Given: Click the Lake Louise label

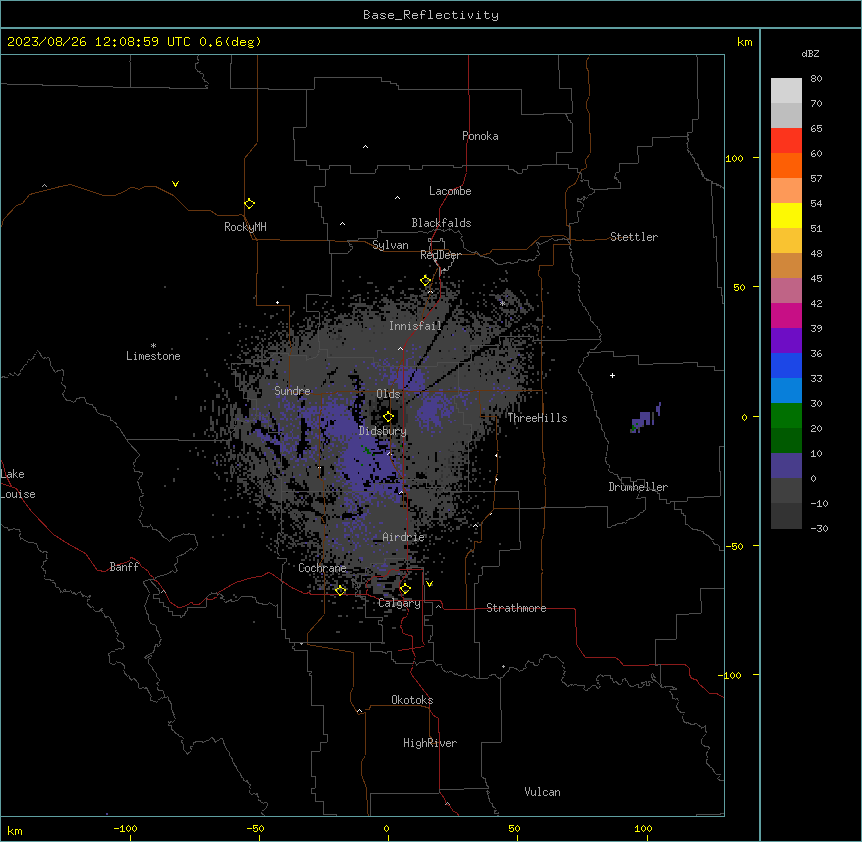Looking at the screenshot, I should coord(18,484).
